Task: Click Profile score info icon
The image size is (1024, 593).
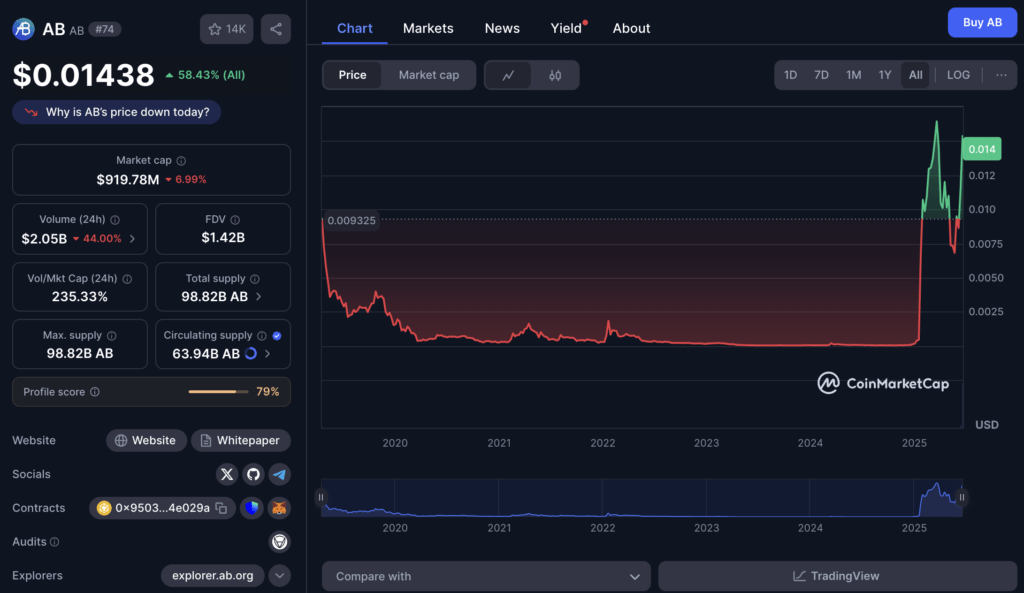Action: coord(95,392)
